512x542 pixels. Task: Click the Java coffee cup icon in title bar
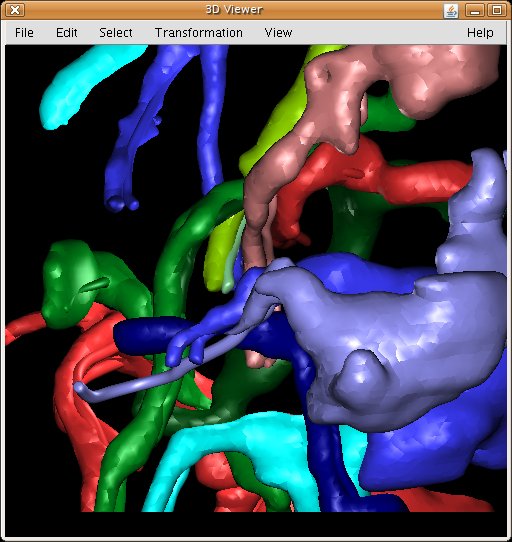pos(451,10)
